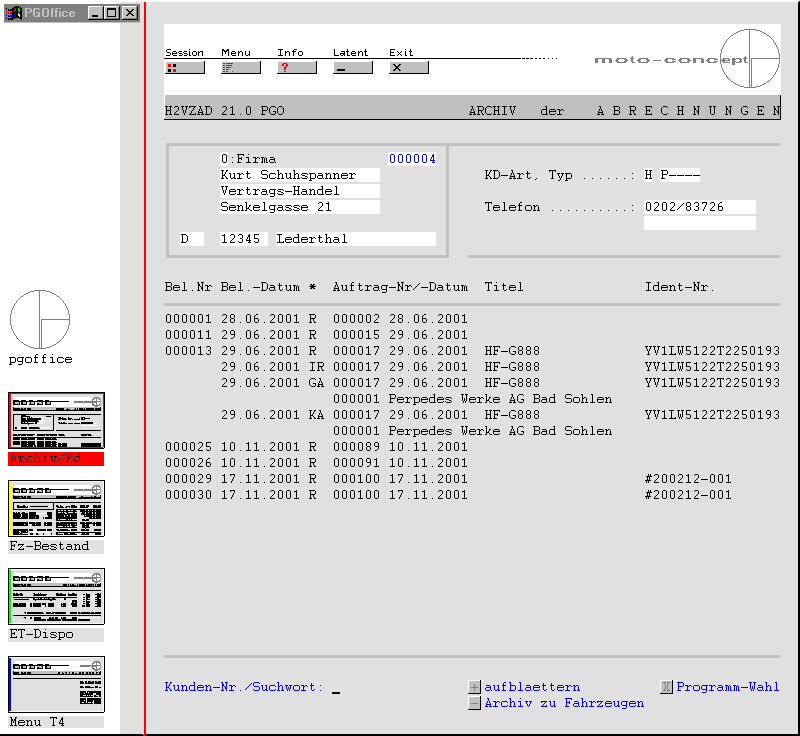Click the minus icon beside Archiv zu Fahrzeugen
This screenshot has height=736, width=800.
pos(474,704)
